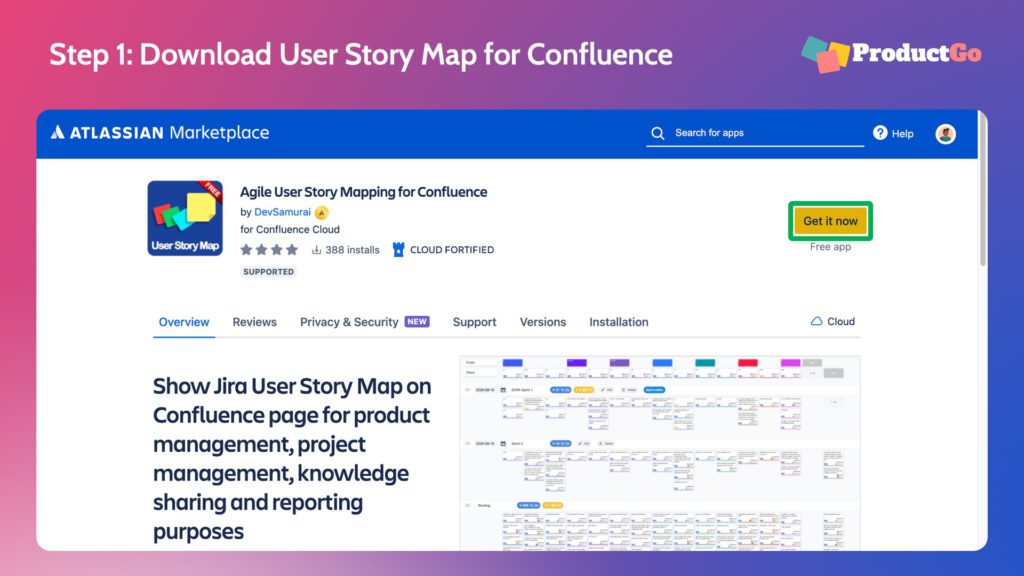Select the calendar icon beside AURA Sprint 1
Screen dimensions: 1024x576
(x=501, y=389)
